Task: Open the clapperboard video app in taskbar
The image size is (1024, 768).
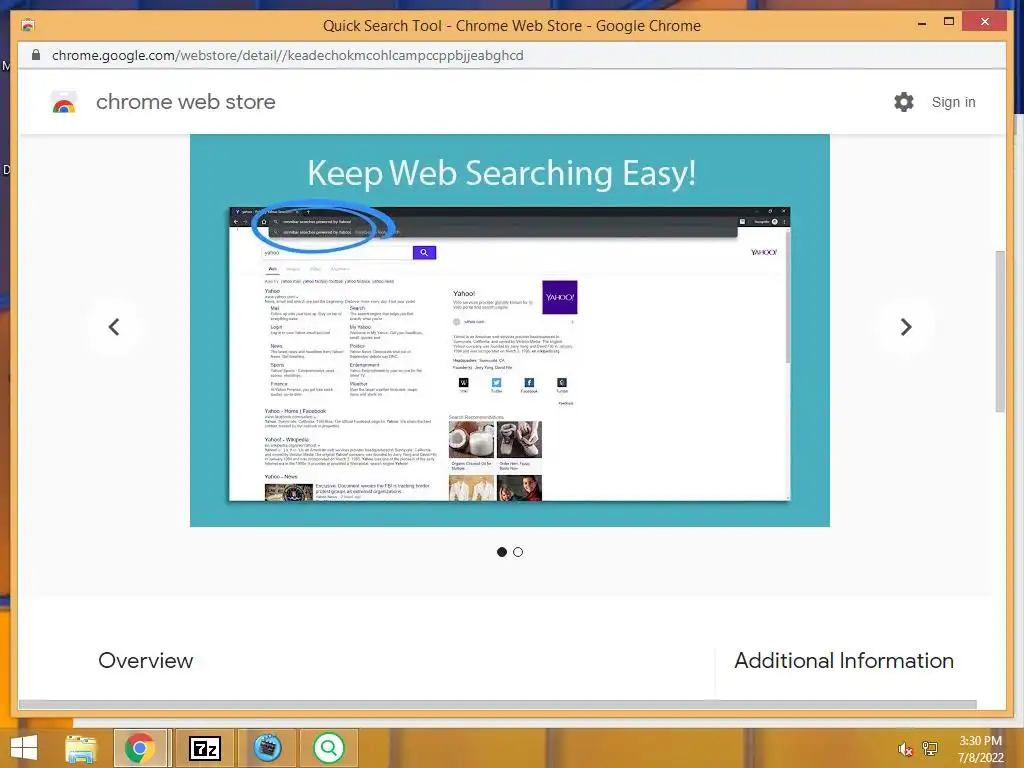Action: (267, 748)
